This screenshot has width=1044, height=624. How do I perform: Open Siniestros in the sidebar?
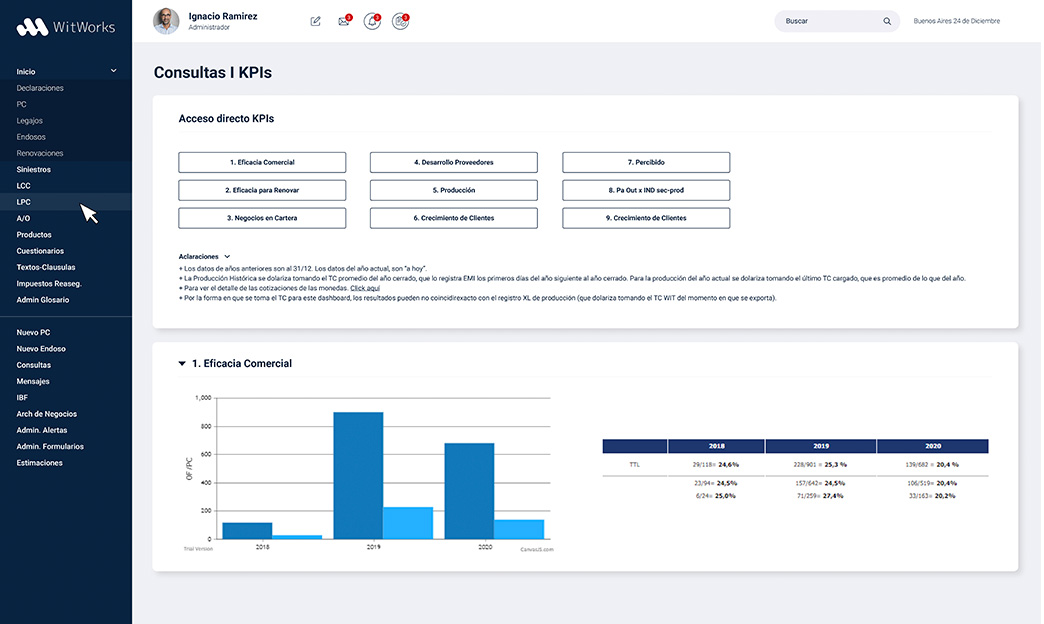click(x=34, y=169)
